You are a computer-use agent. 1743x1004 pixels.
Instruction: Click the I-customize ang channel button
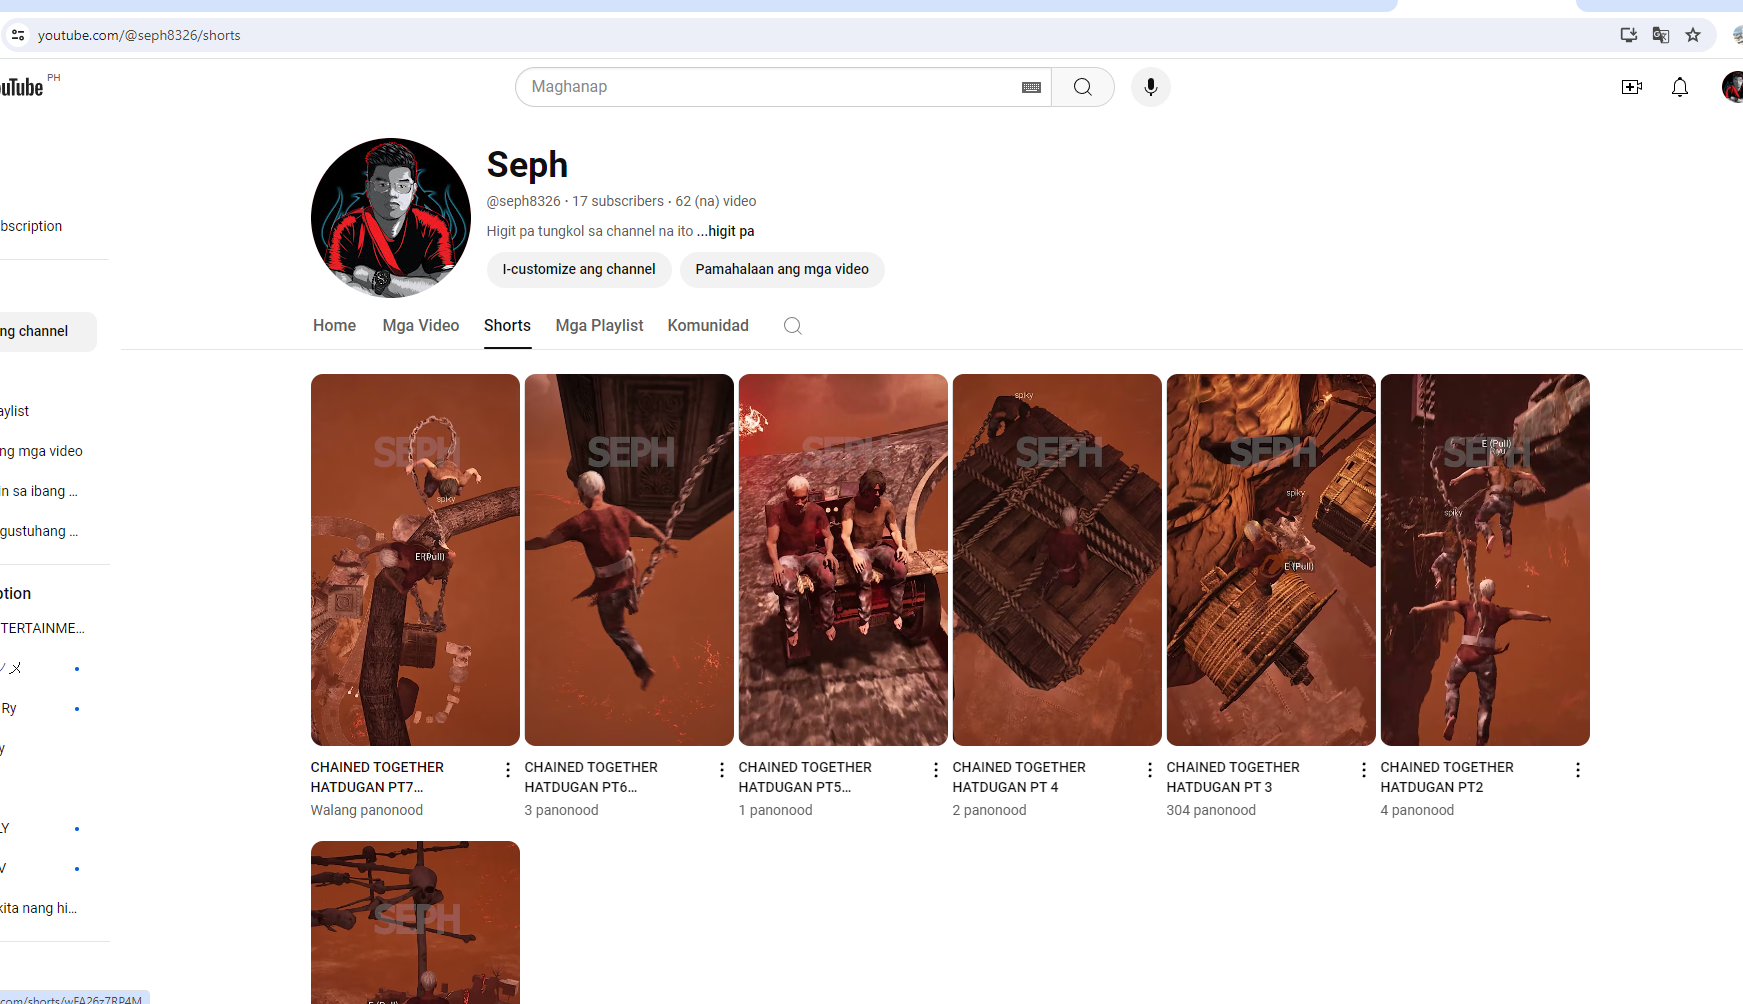pos(579,270)
